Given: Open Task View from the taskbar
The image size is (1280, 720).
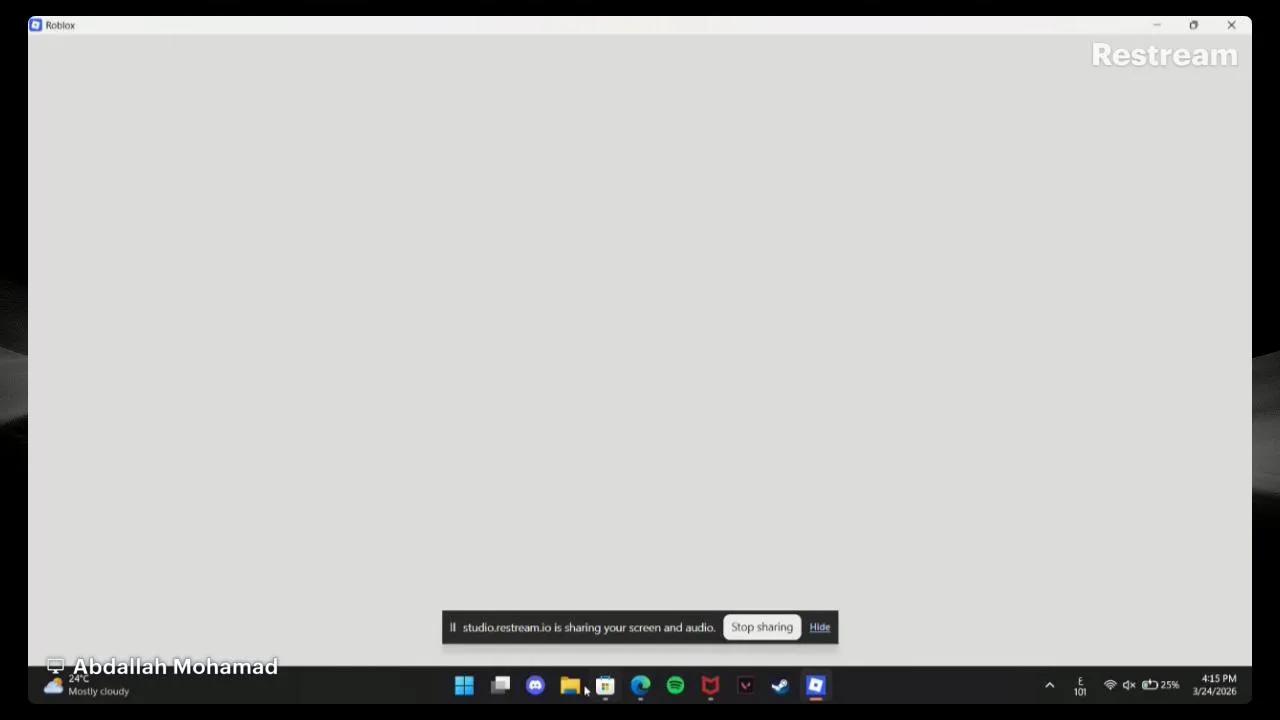Looking at the screenshot, I should 500,685.
